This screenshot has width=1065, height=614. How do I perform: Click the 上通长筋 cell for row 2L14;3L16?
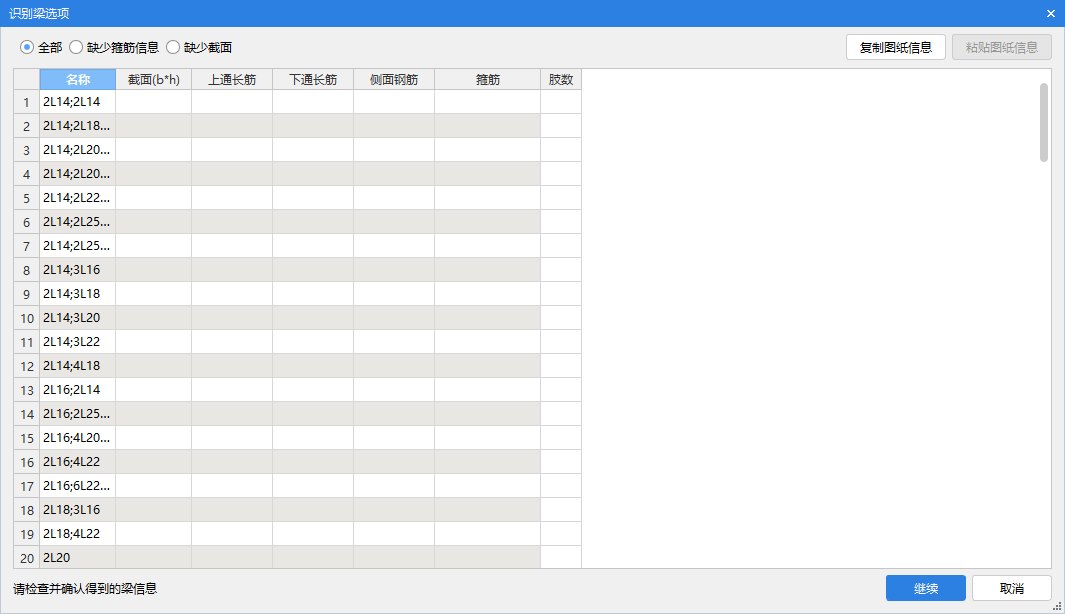coord(232,270)
